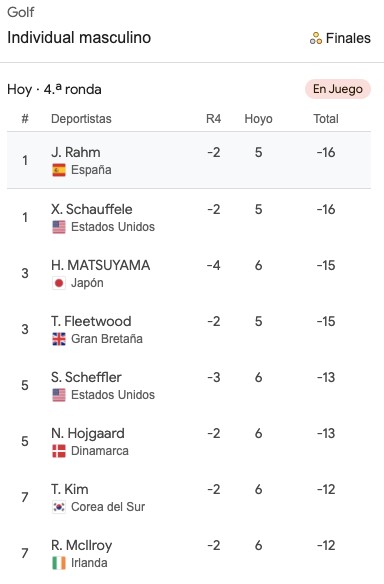This screenshot has width=384, height=584.
Task: Click the Denmark flag icon
Action: [x=59, y=451]
